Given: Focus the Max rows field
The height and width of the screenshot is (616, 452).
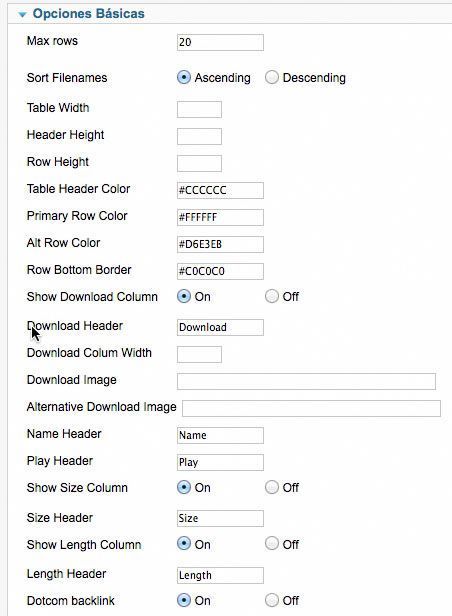Looking at the screenshot, I should point(220,42).
